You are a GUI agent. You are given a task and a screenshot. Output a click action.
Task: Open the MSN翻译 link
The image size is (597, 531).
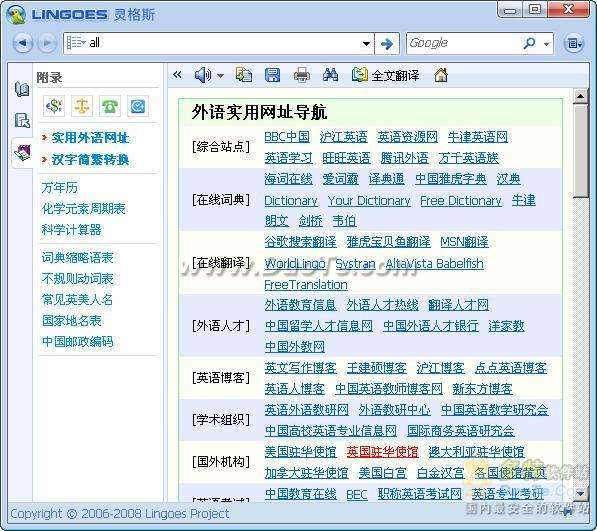(464, 242)
